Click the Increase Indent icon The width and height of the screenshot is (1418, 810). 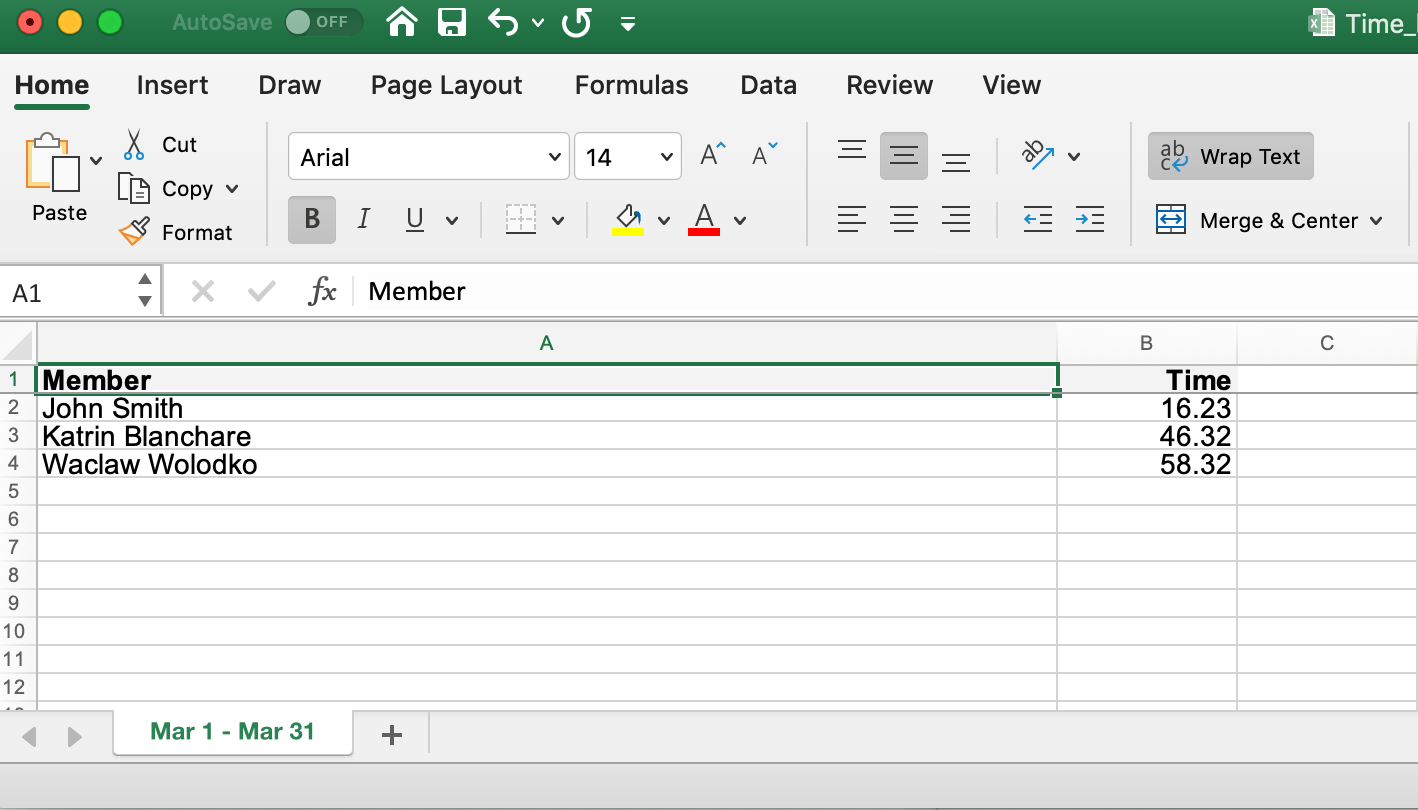click(x=1089, y=220)
